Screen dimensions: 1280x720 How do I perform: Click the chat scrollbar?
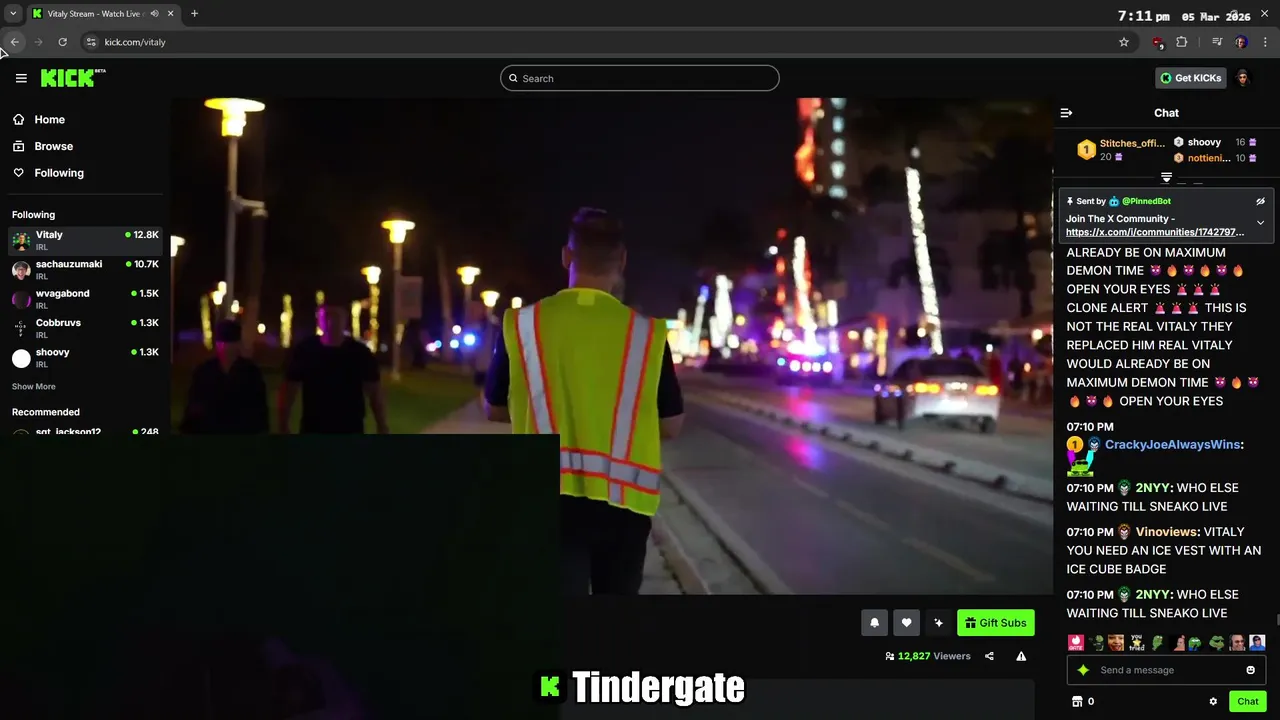[x=1276, y=620]
